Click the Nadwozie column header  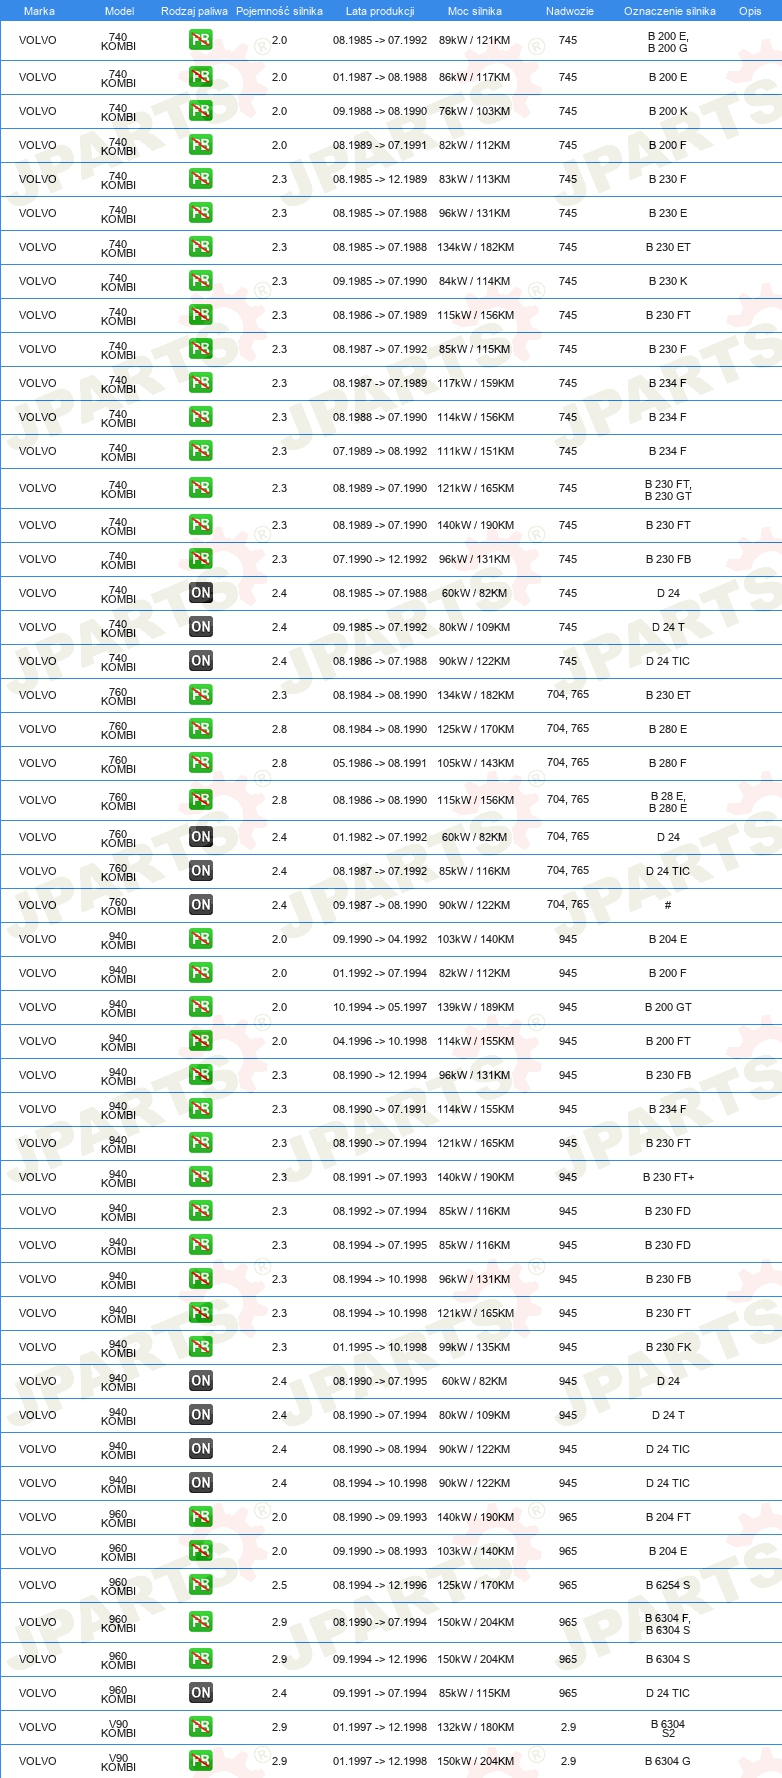coord(570,11)
